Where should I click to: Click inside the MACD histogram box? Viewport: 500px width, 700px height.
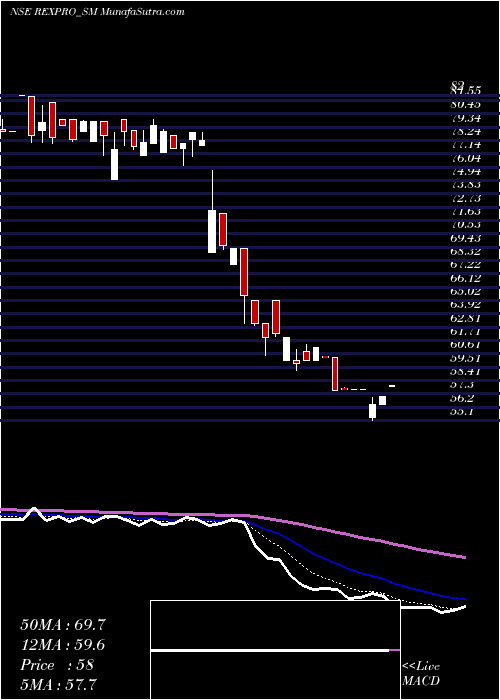(x=275, y=650)
